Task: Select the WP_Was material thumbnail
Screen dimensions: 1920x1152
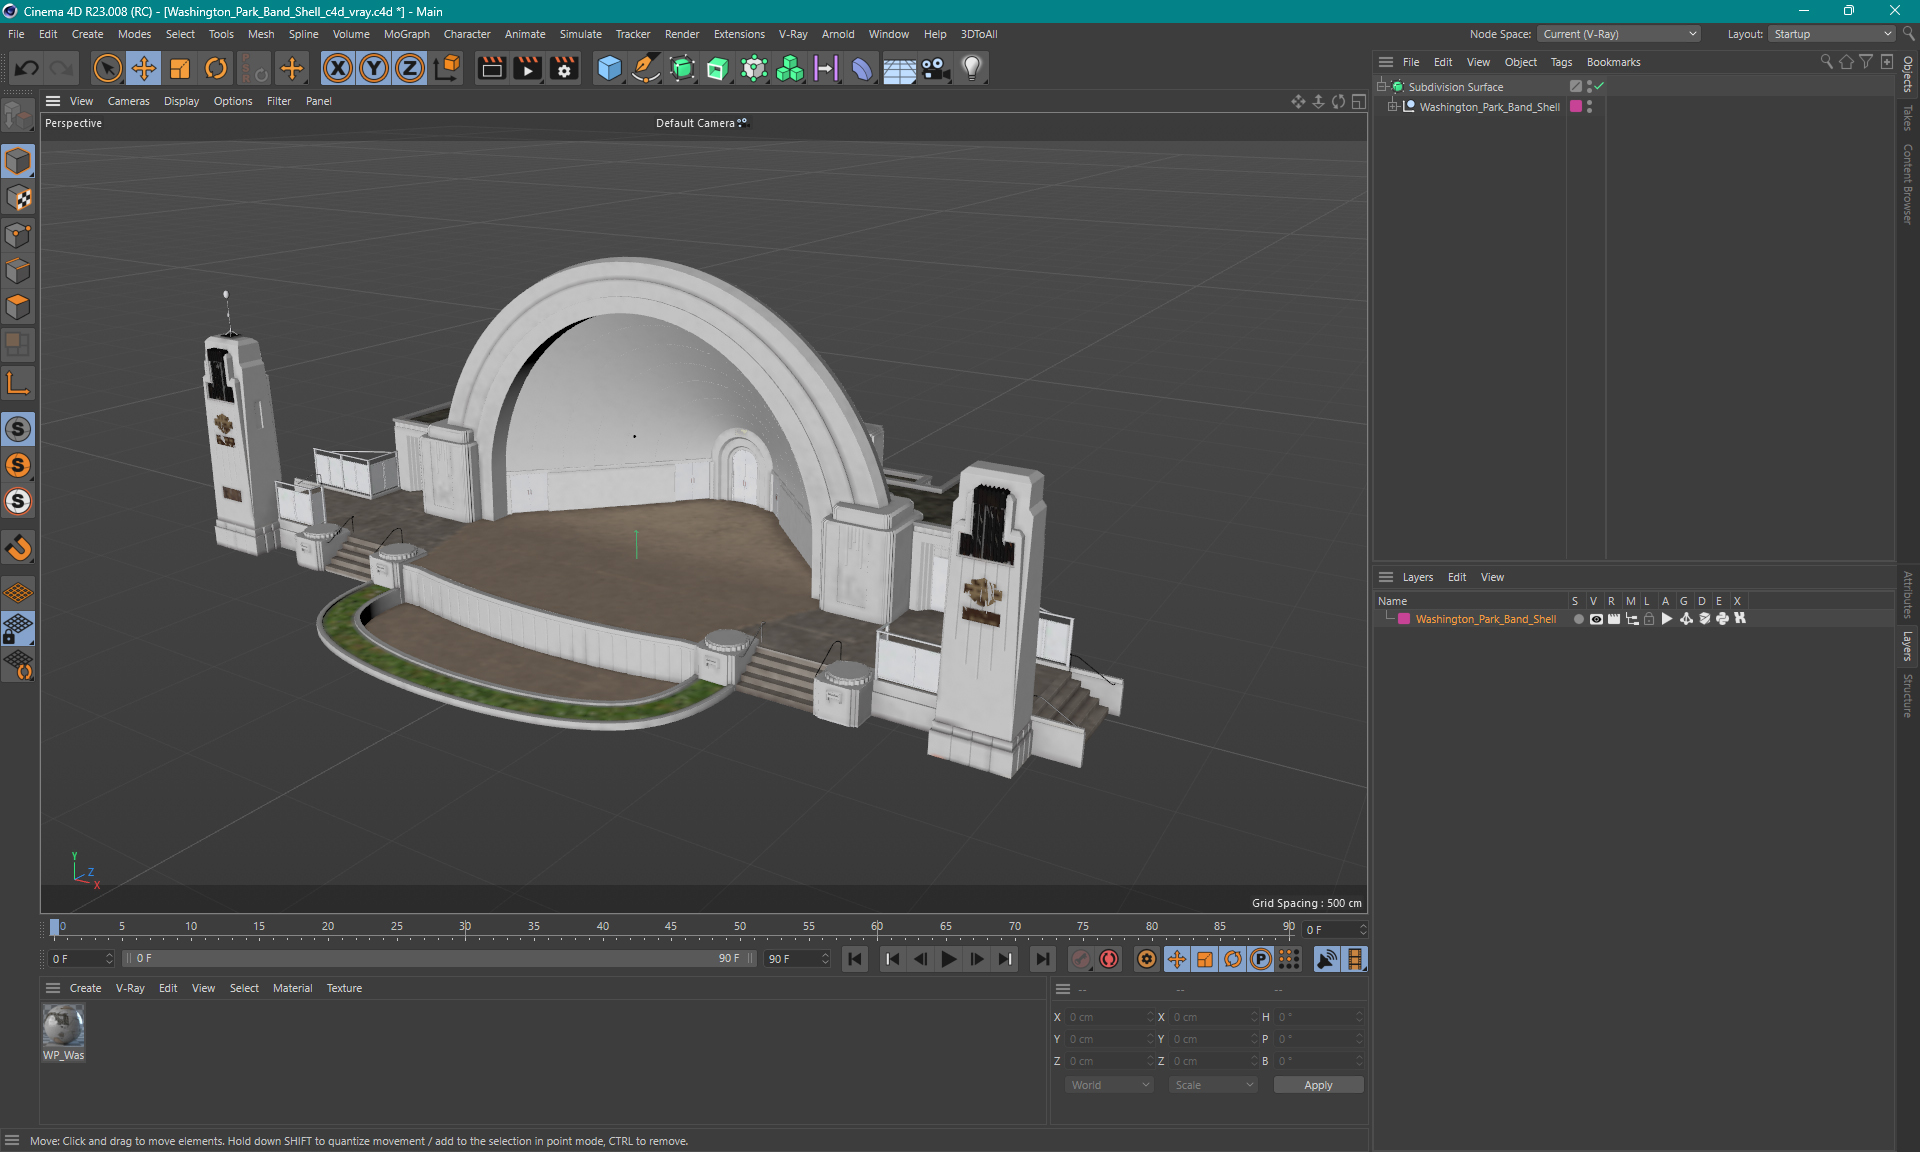Action: pyautogui.click(x=63, y=1026)
